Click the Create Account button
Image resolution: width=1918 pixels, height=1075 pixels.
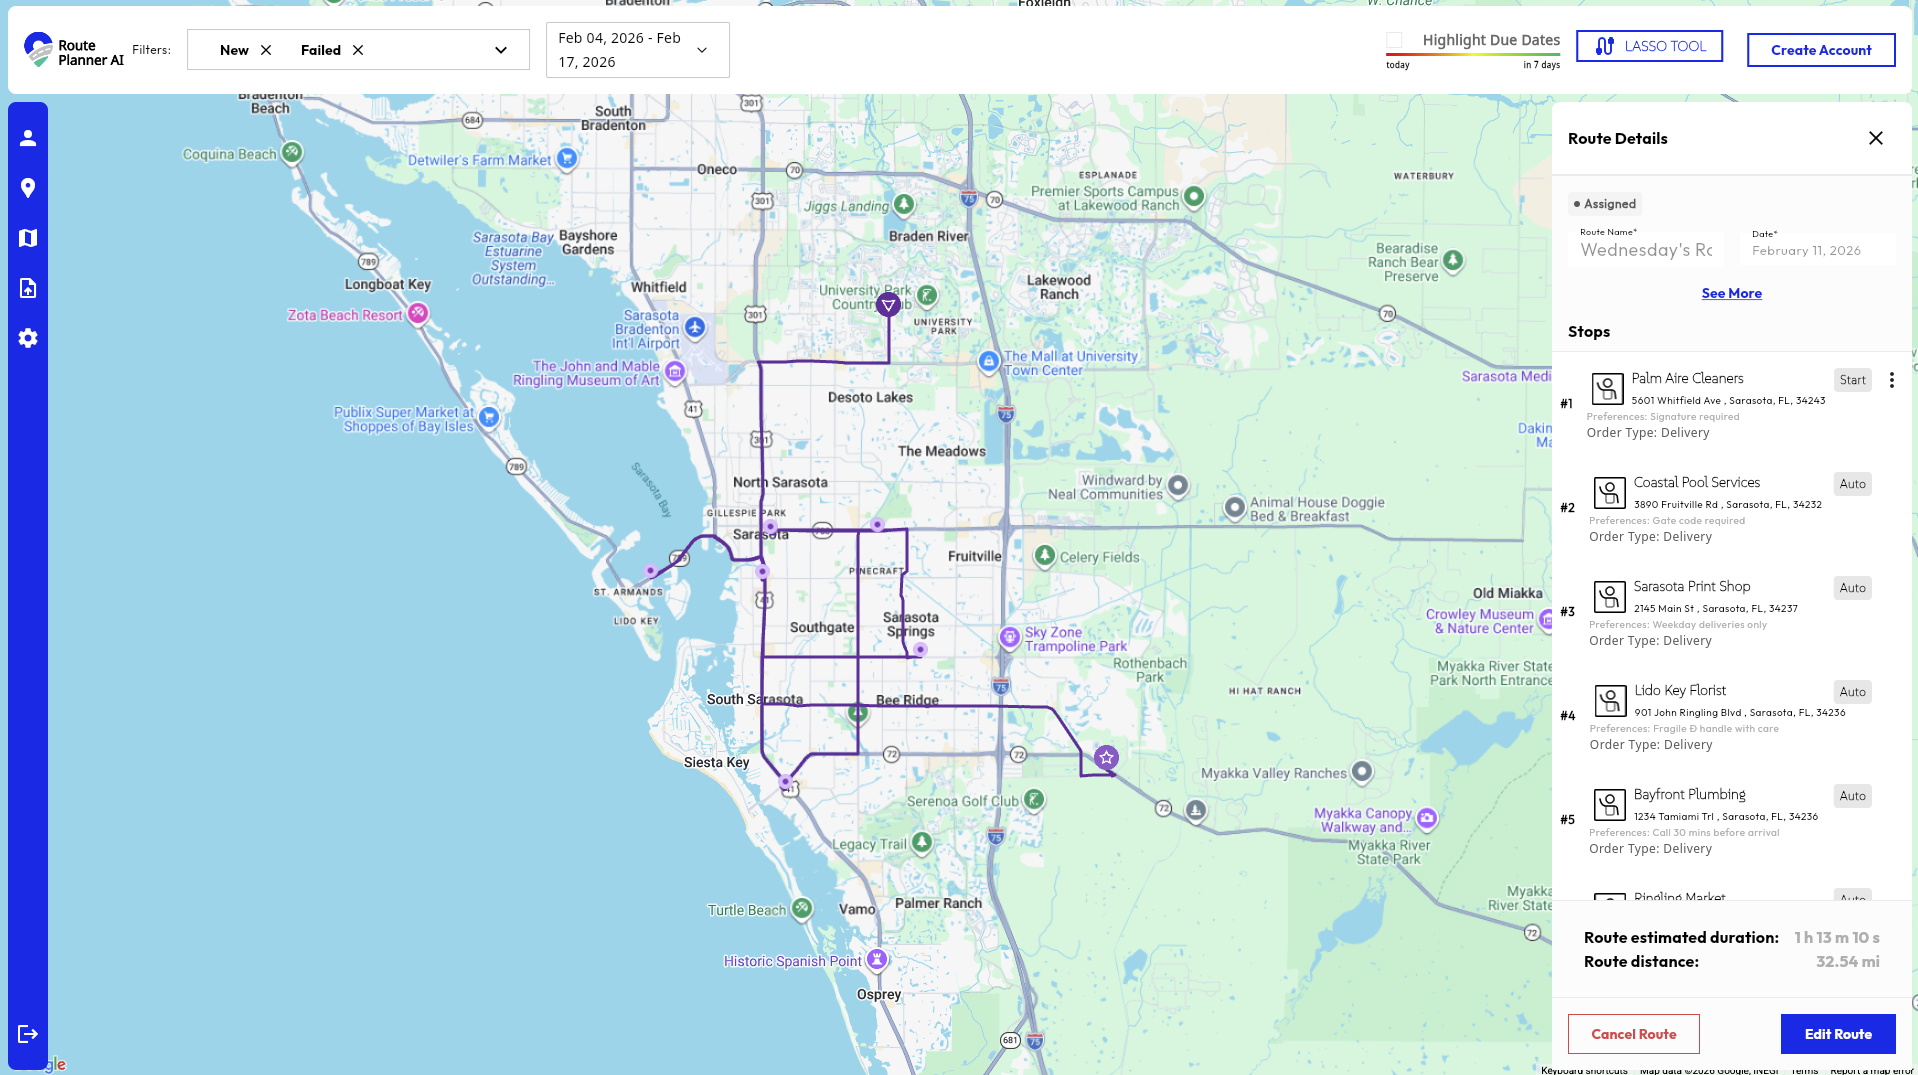click(1820, 49)
